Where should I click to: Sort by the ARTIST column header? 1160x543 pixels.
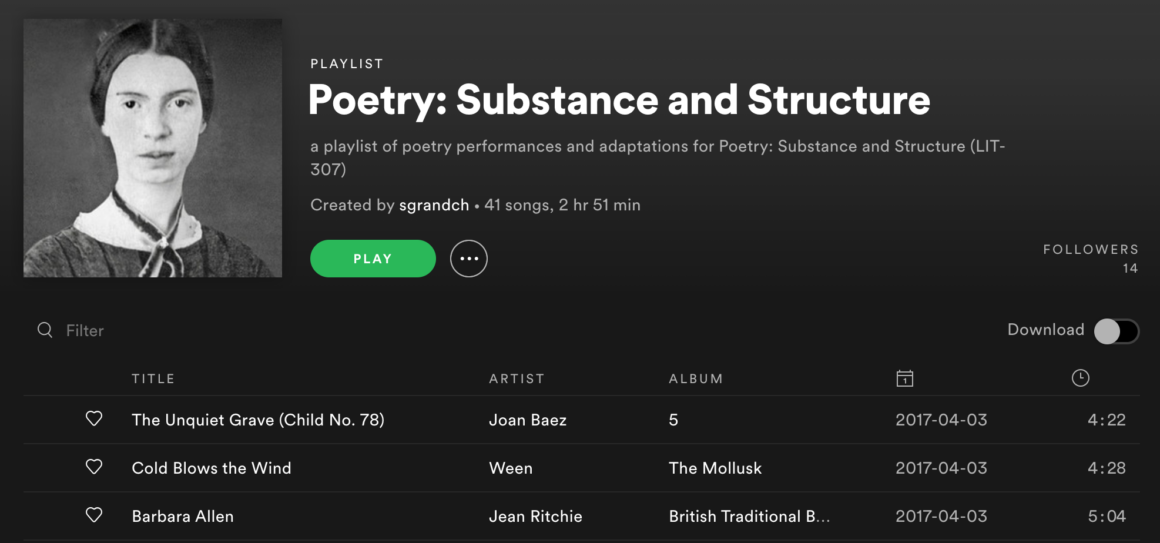tap(516, 379)
